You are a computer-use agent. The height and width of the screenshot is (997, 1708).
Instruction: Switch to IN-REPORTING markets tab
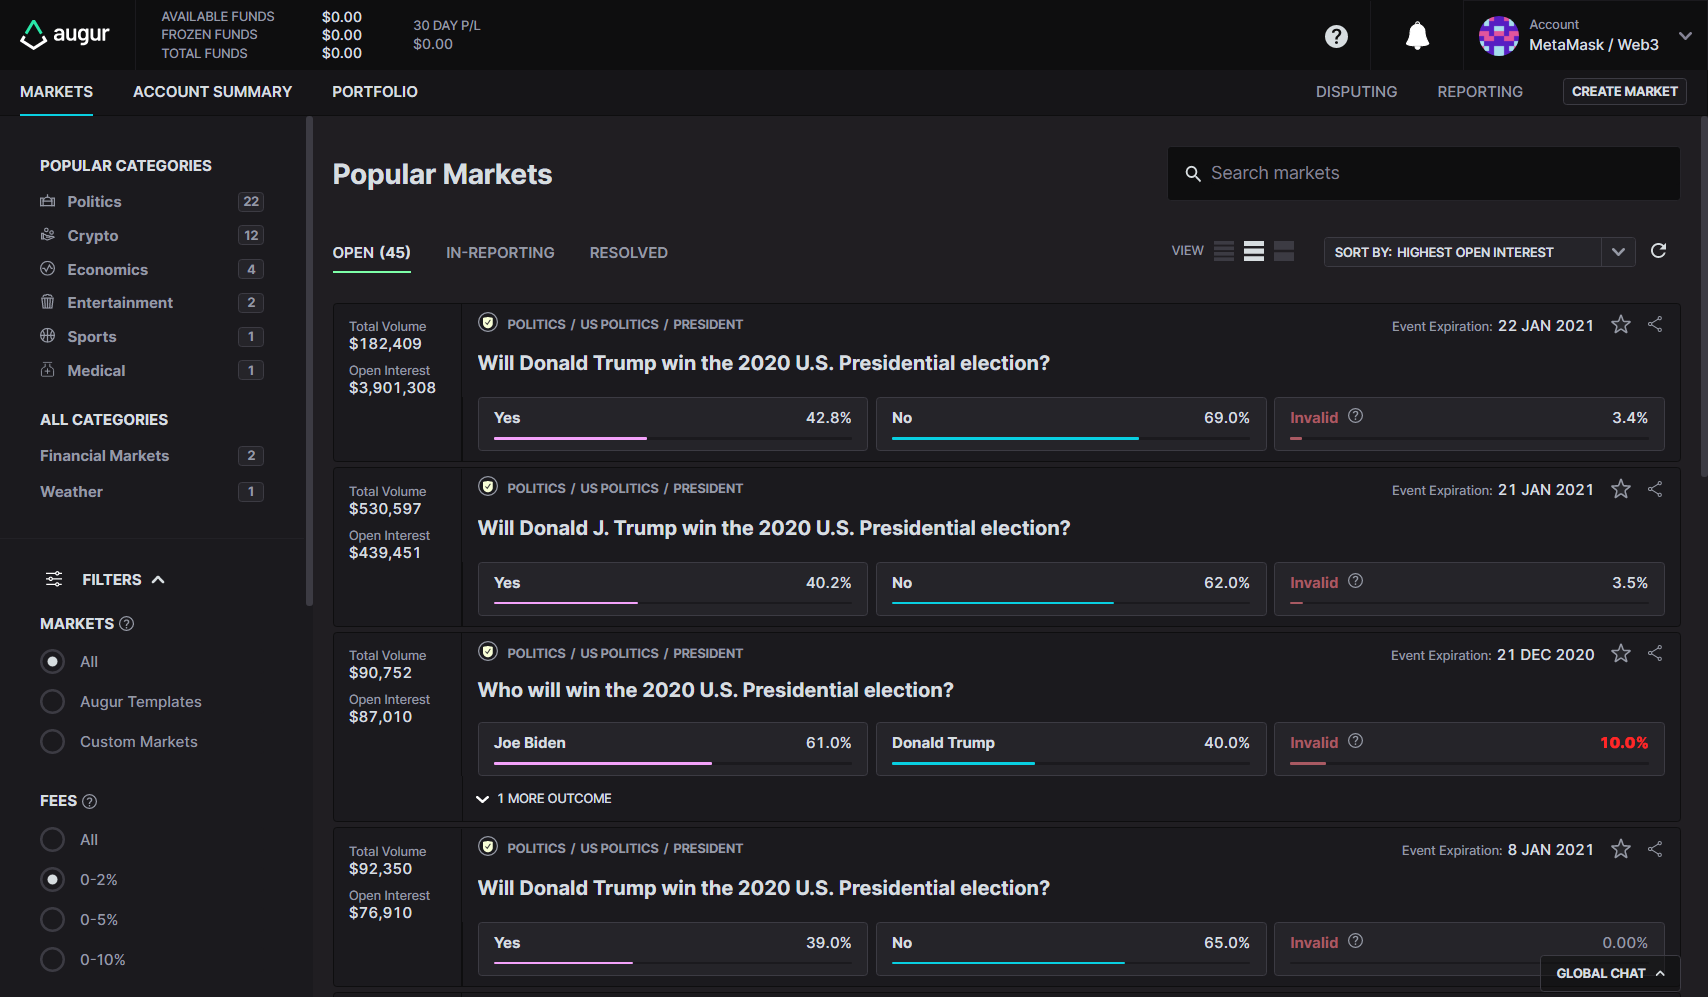(500, 253)
